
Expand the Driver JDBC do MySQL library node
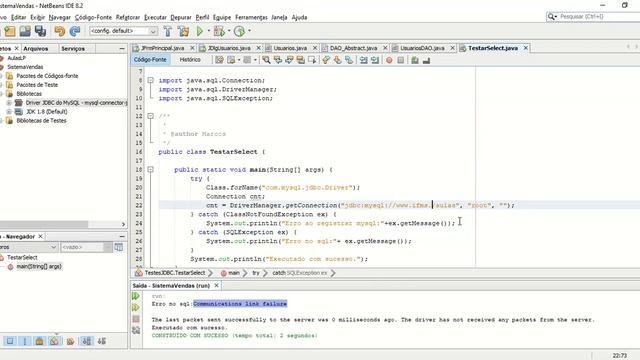point(9,103)
